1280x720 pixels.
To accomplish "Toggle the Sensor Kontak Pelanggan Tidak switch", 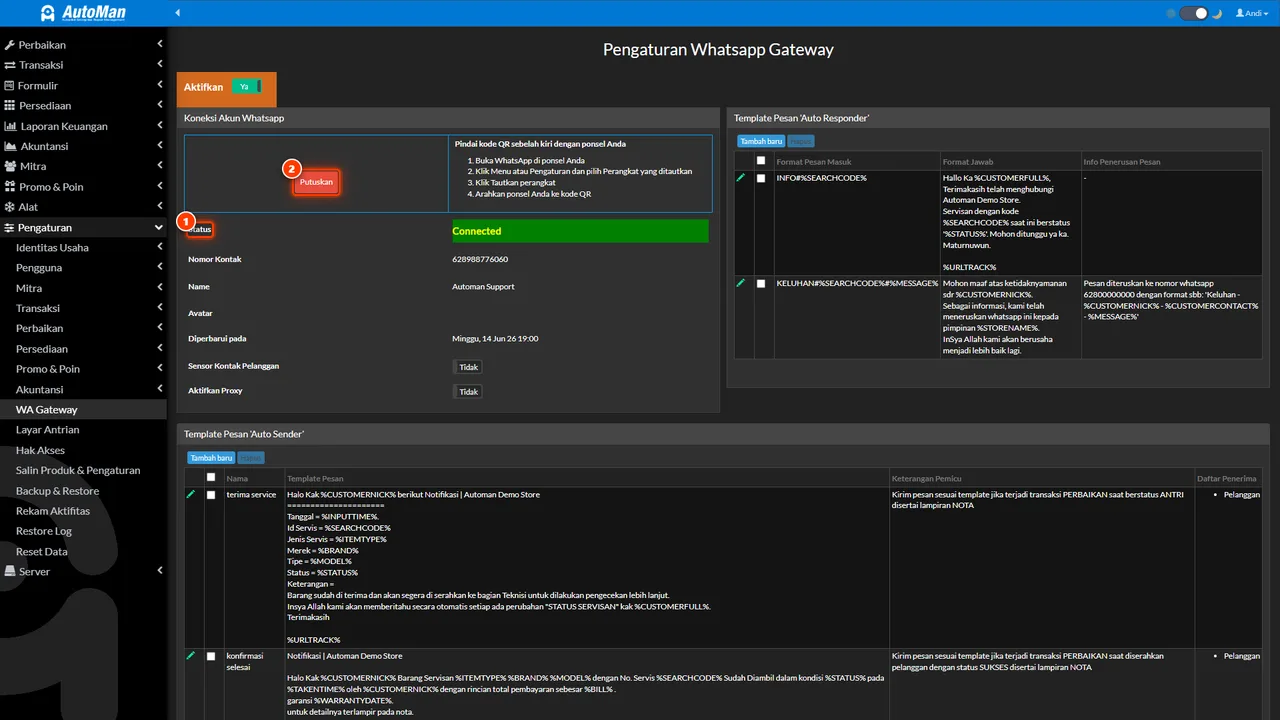I will pos(468,367).
